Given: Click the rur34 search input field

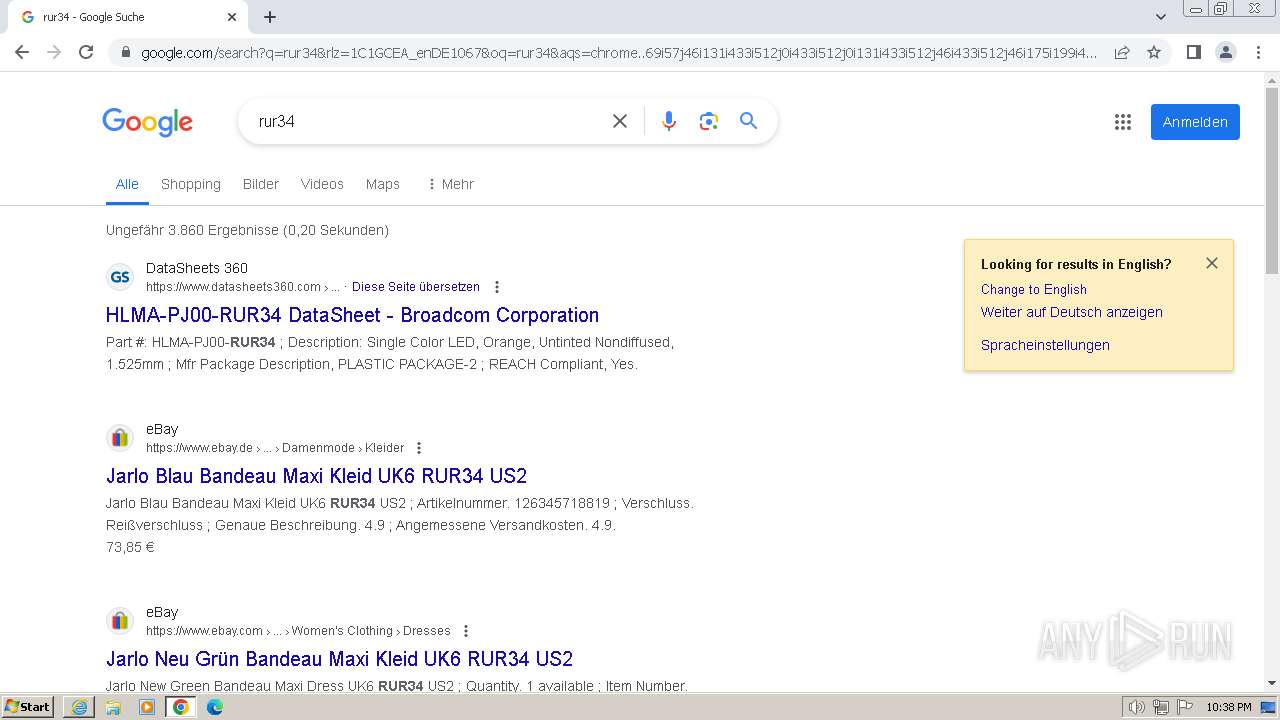Looking at the screenshot, I should tap(425, 121).
